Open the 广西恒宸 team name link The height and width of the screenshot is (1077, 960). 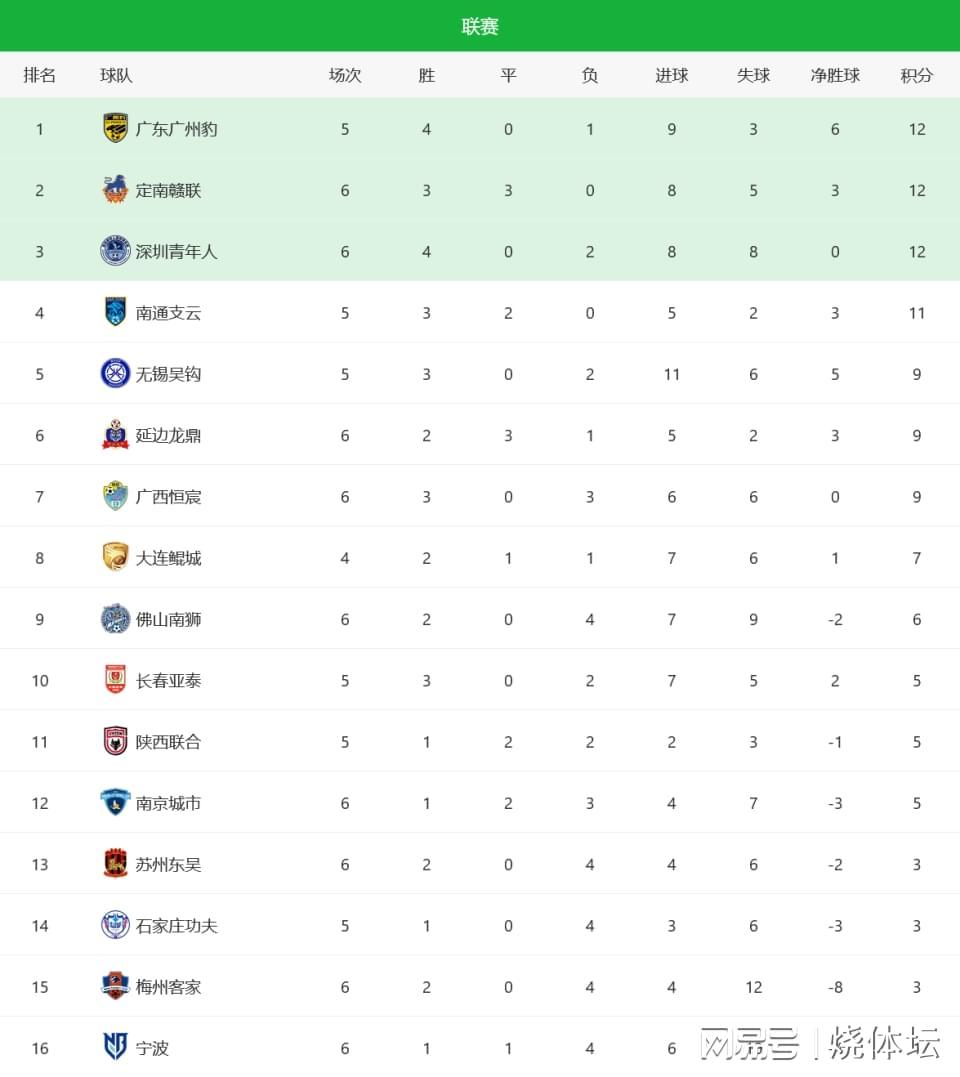(x=168, y=497)
